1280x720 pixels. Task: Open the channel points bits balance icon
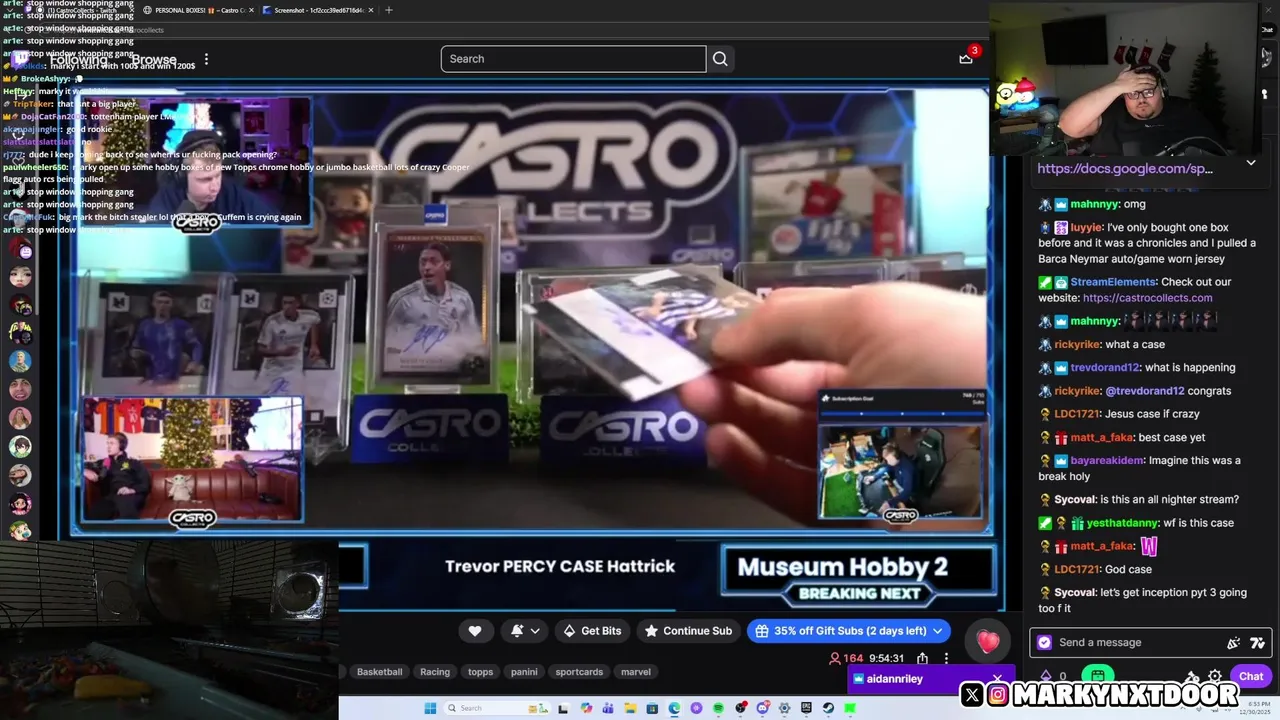click(1046, 676)
